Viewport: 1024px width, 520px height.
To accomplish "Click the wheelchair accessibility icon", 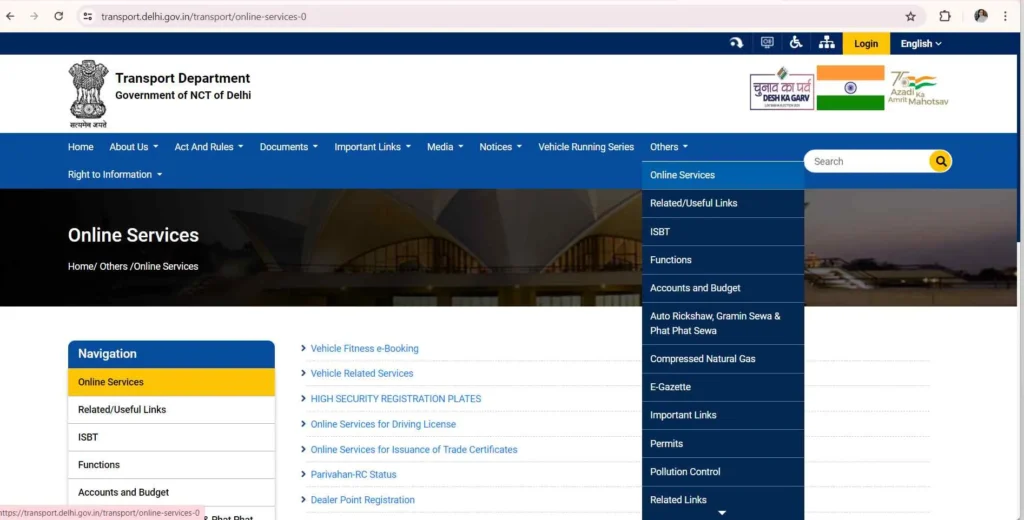I will point(796,43).
